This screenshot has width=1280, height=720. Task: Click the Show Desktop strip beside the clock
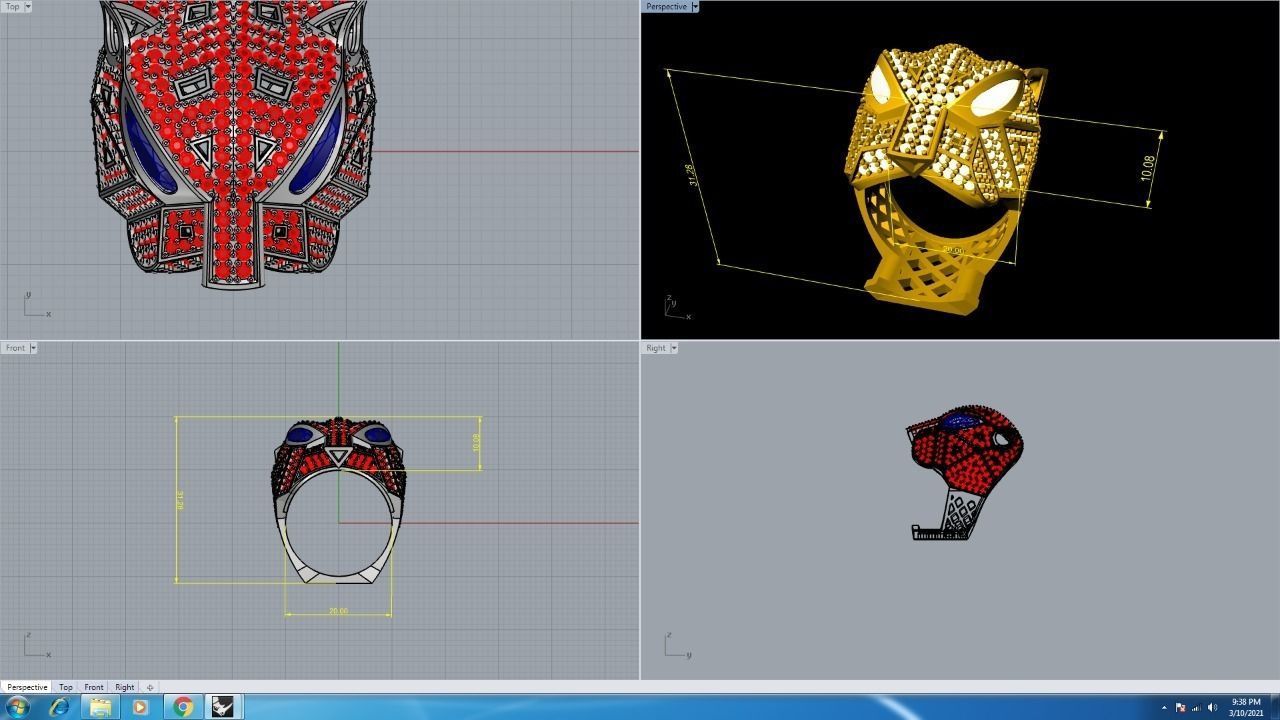(x=1274, y=707)
